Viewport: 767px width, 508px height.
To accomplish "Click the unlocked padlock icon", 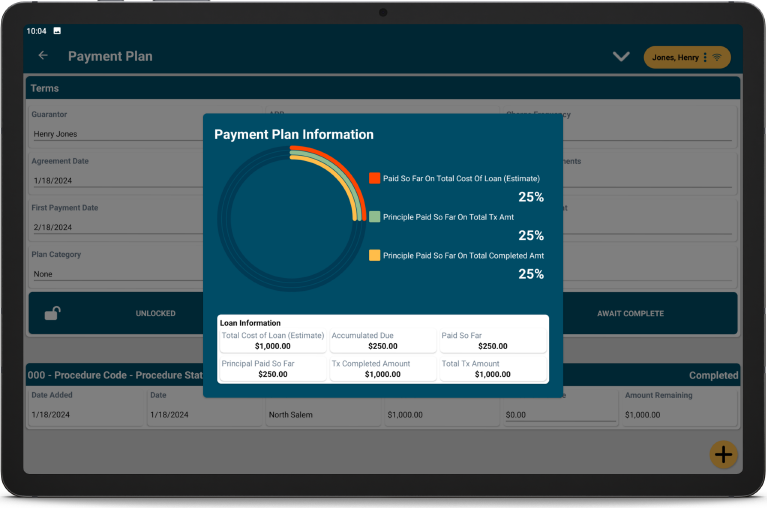I will click(52, 313).
